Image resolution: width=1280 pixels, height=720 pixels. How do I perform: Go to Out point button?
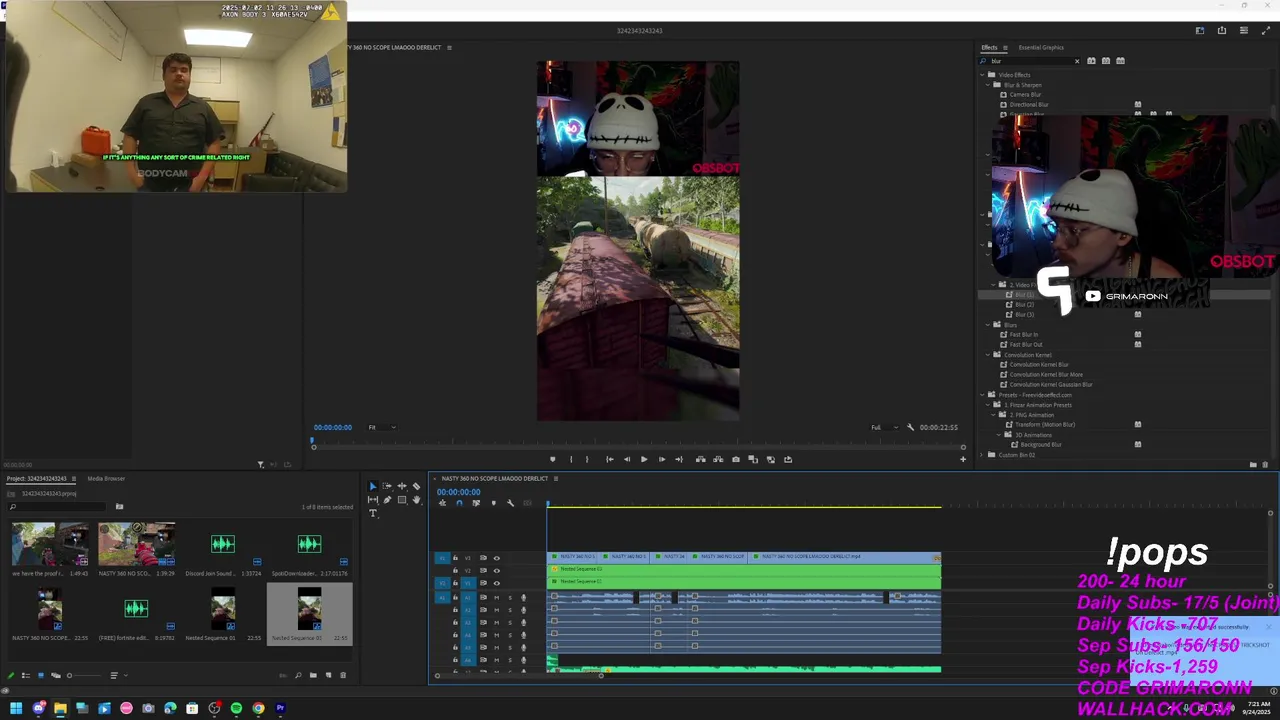[679, 459]
